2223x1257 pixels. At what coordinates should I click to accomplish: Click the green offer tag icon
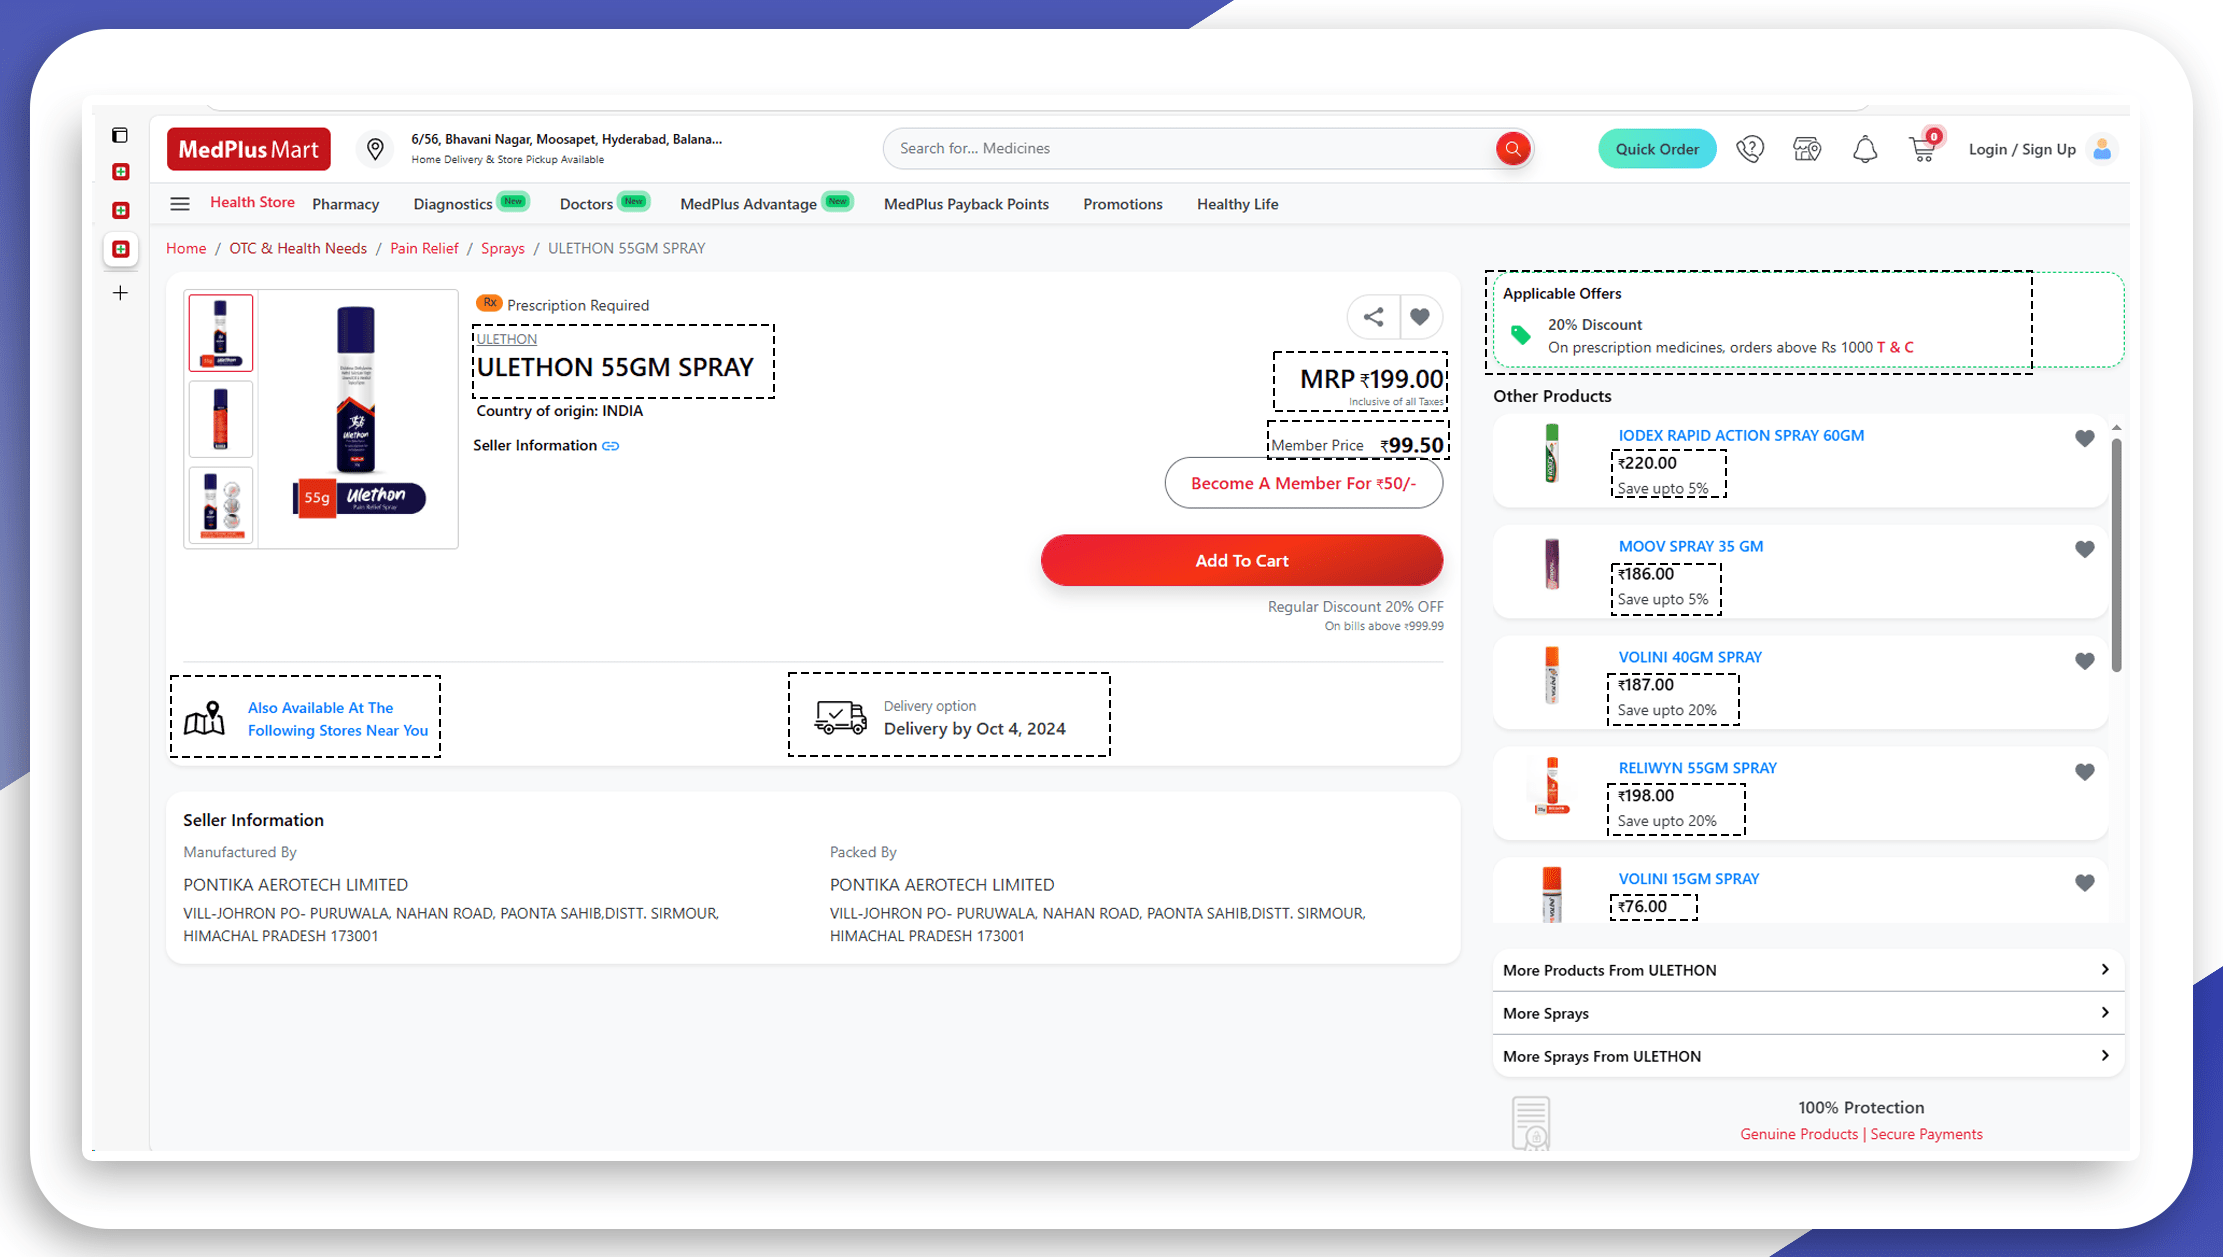pyautogui.click(x=1521, y=335)
